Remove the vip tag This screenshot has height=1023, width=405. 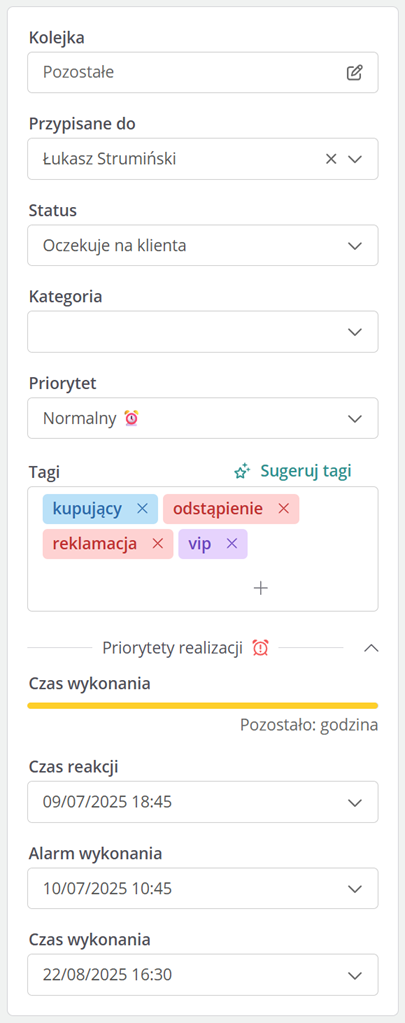tap(232, 544)
